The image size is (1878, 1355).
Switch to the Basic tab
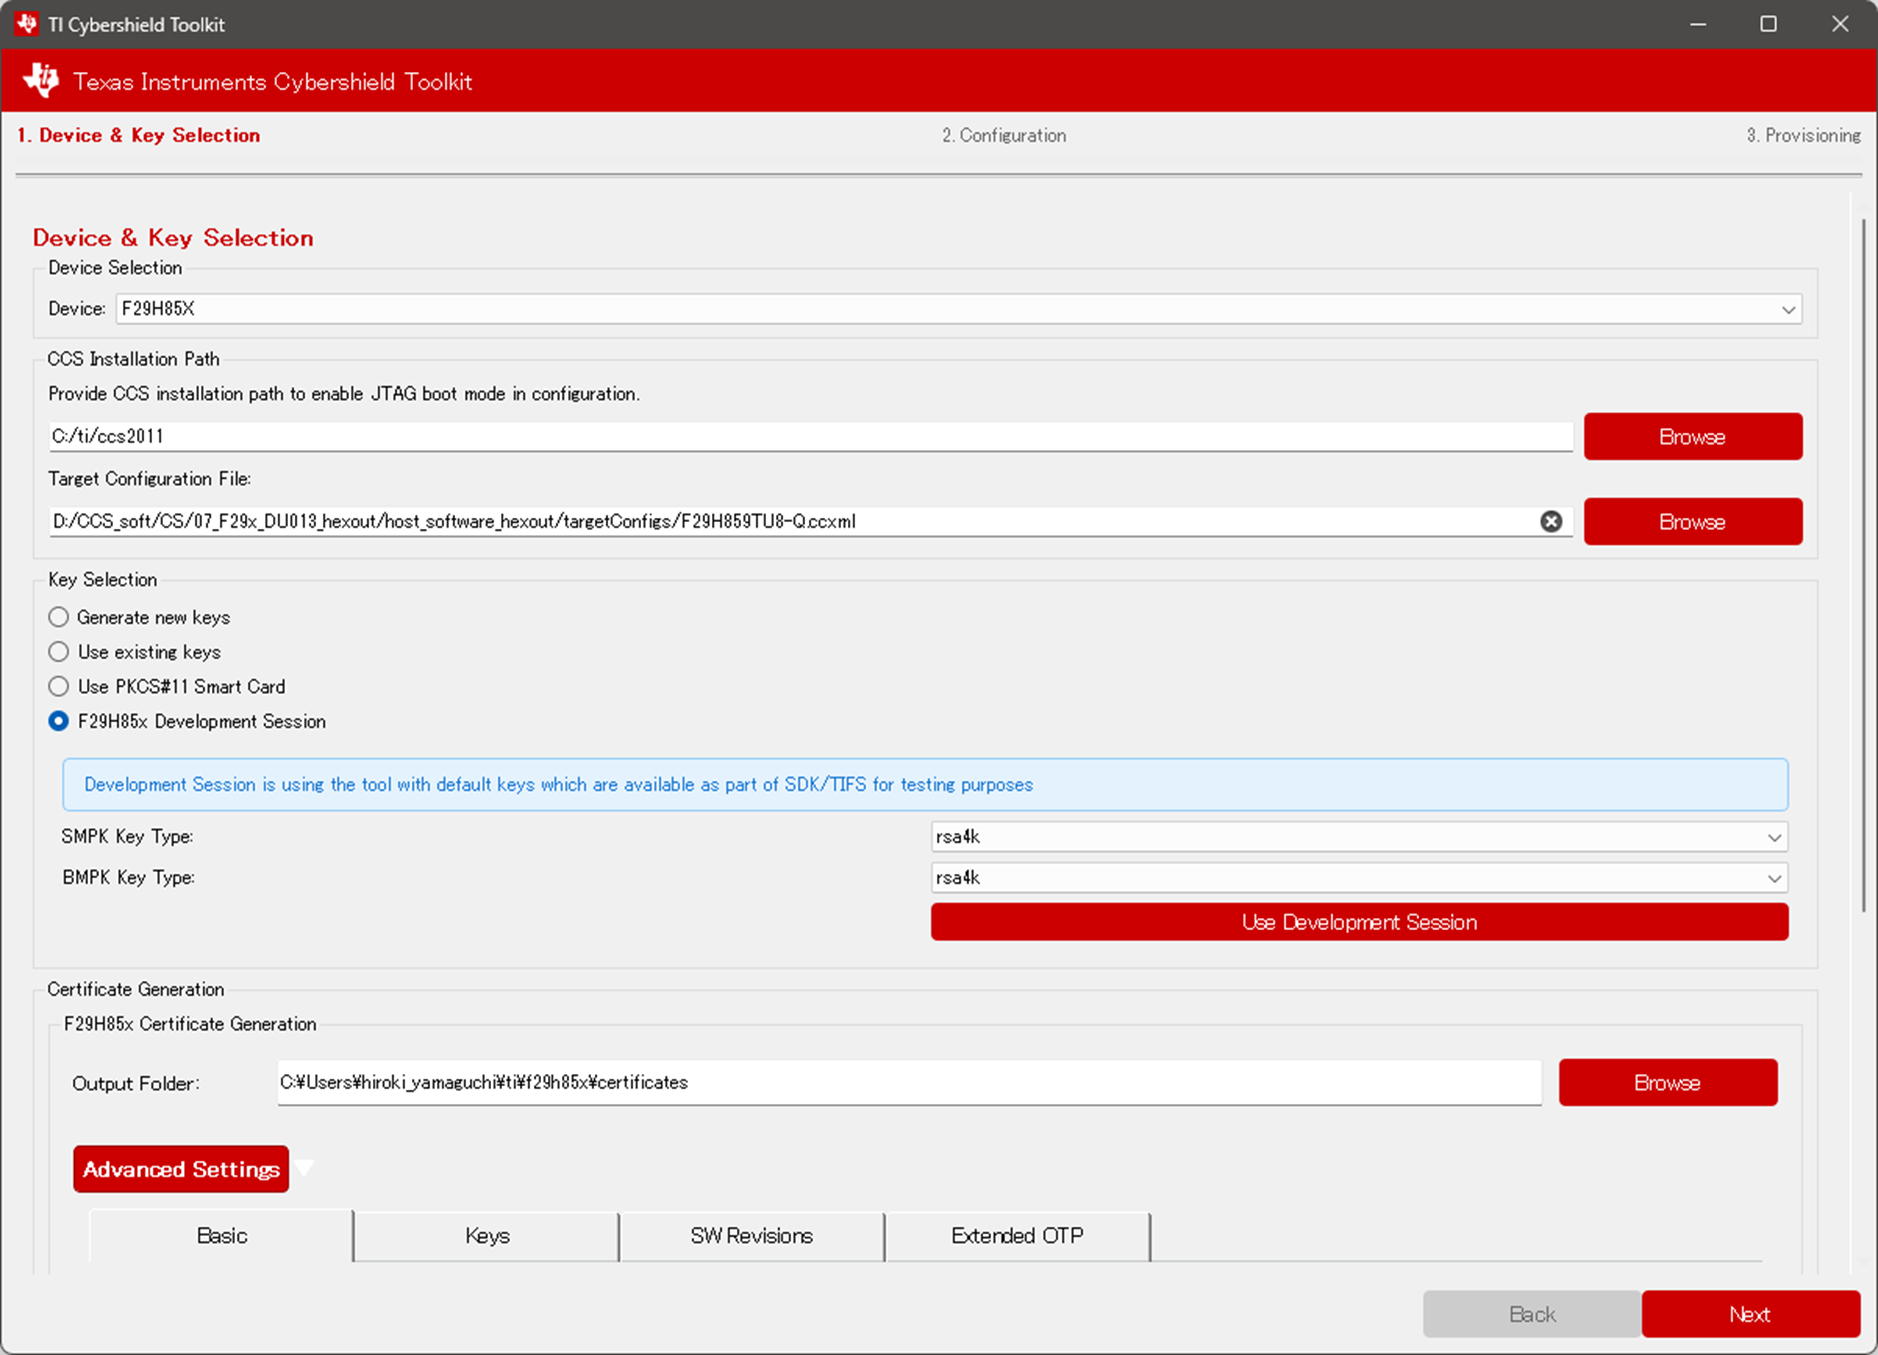[221, 1236]
